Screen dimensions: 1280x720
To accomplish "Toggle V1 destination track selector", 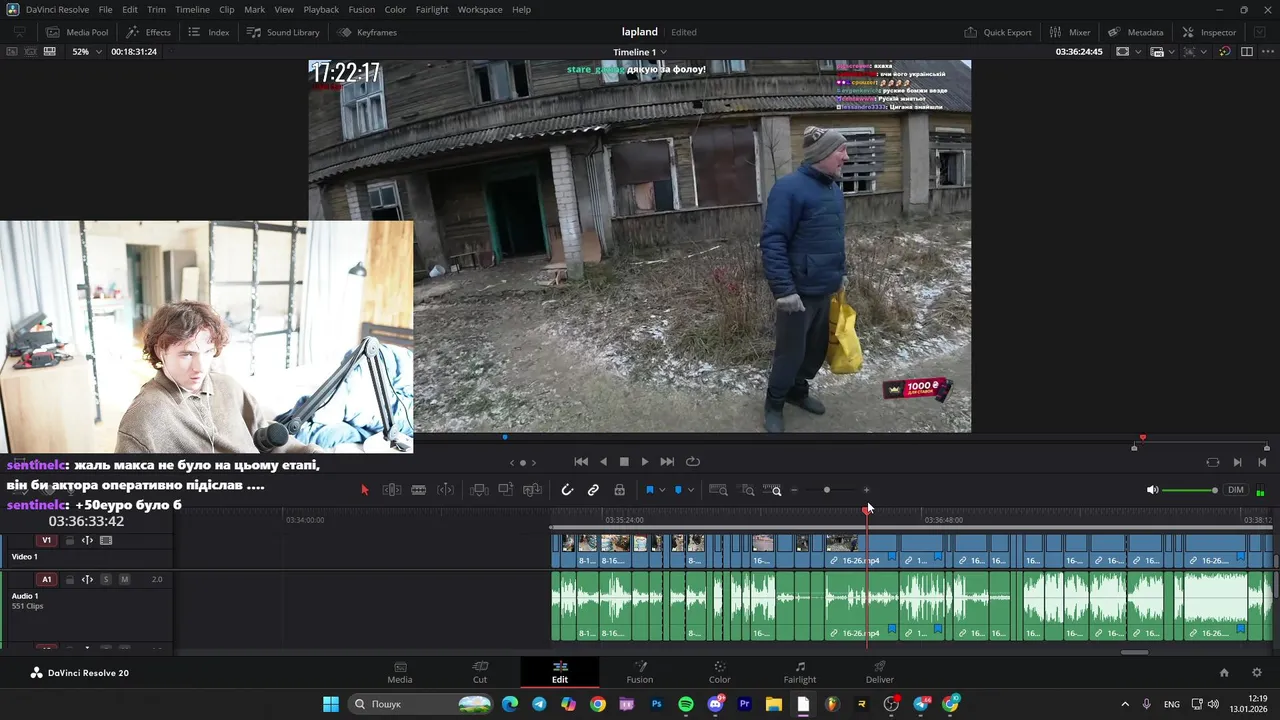I will pos(46,540).
